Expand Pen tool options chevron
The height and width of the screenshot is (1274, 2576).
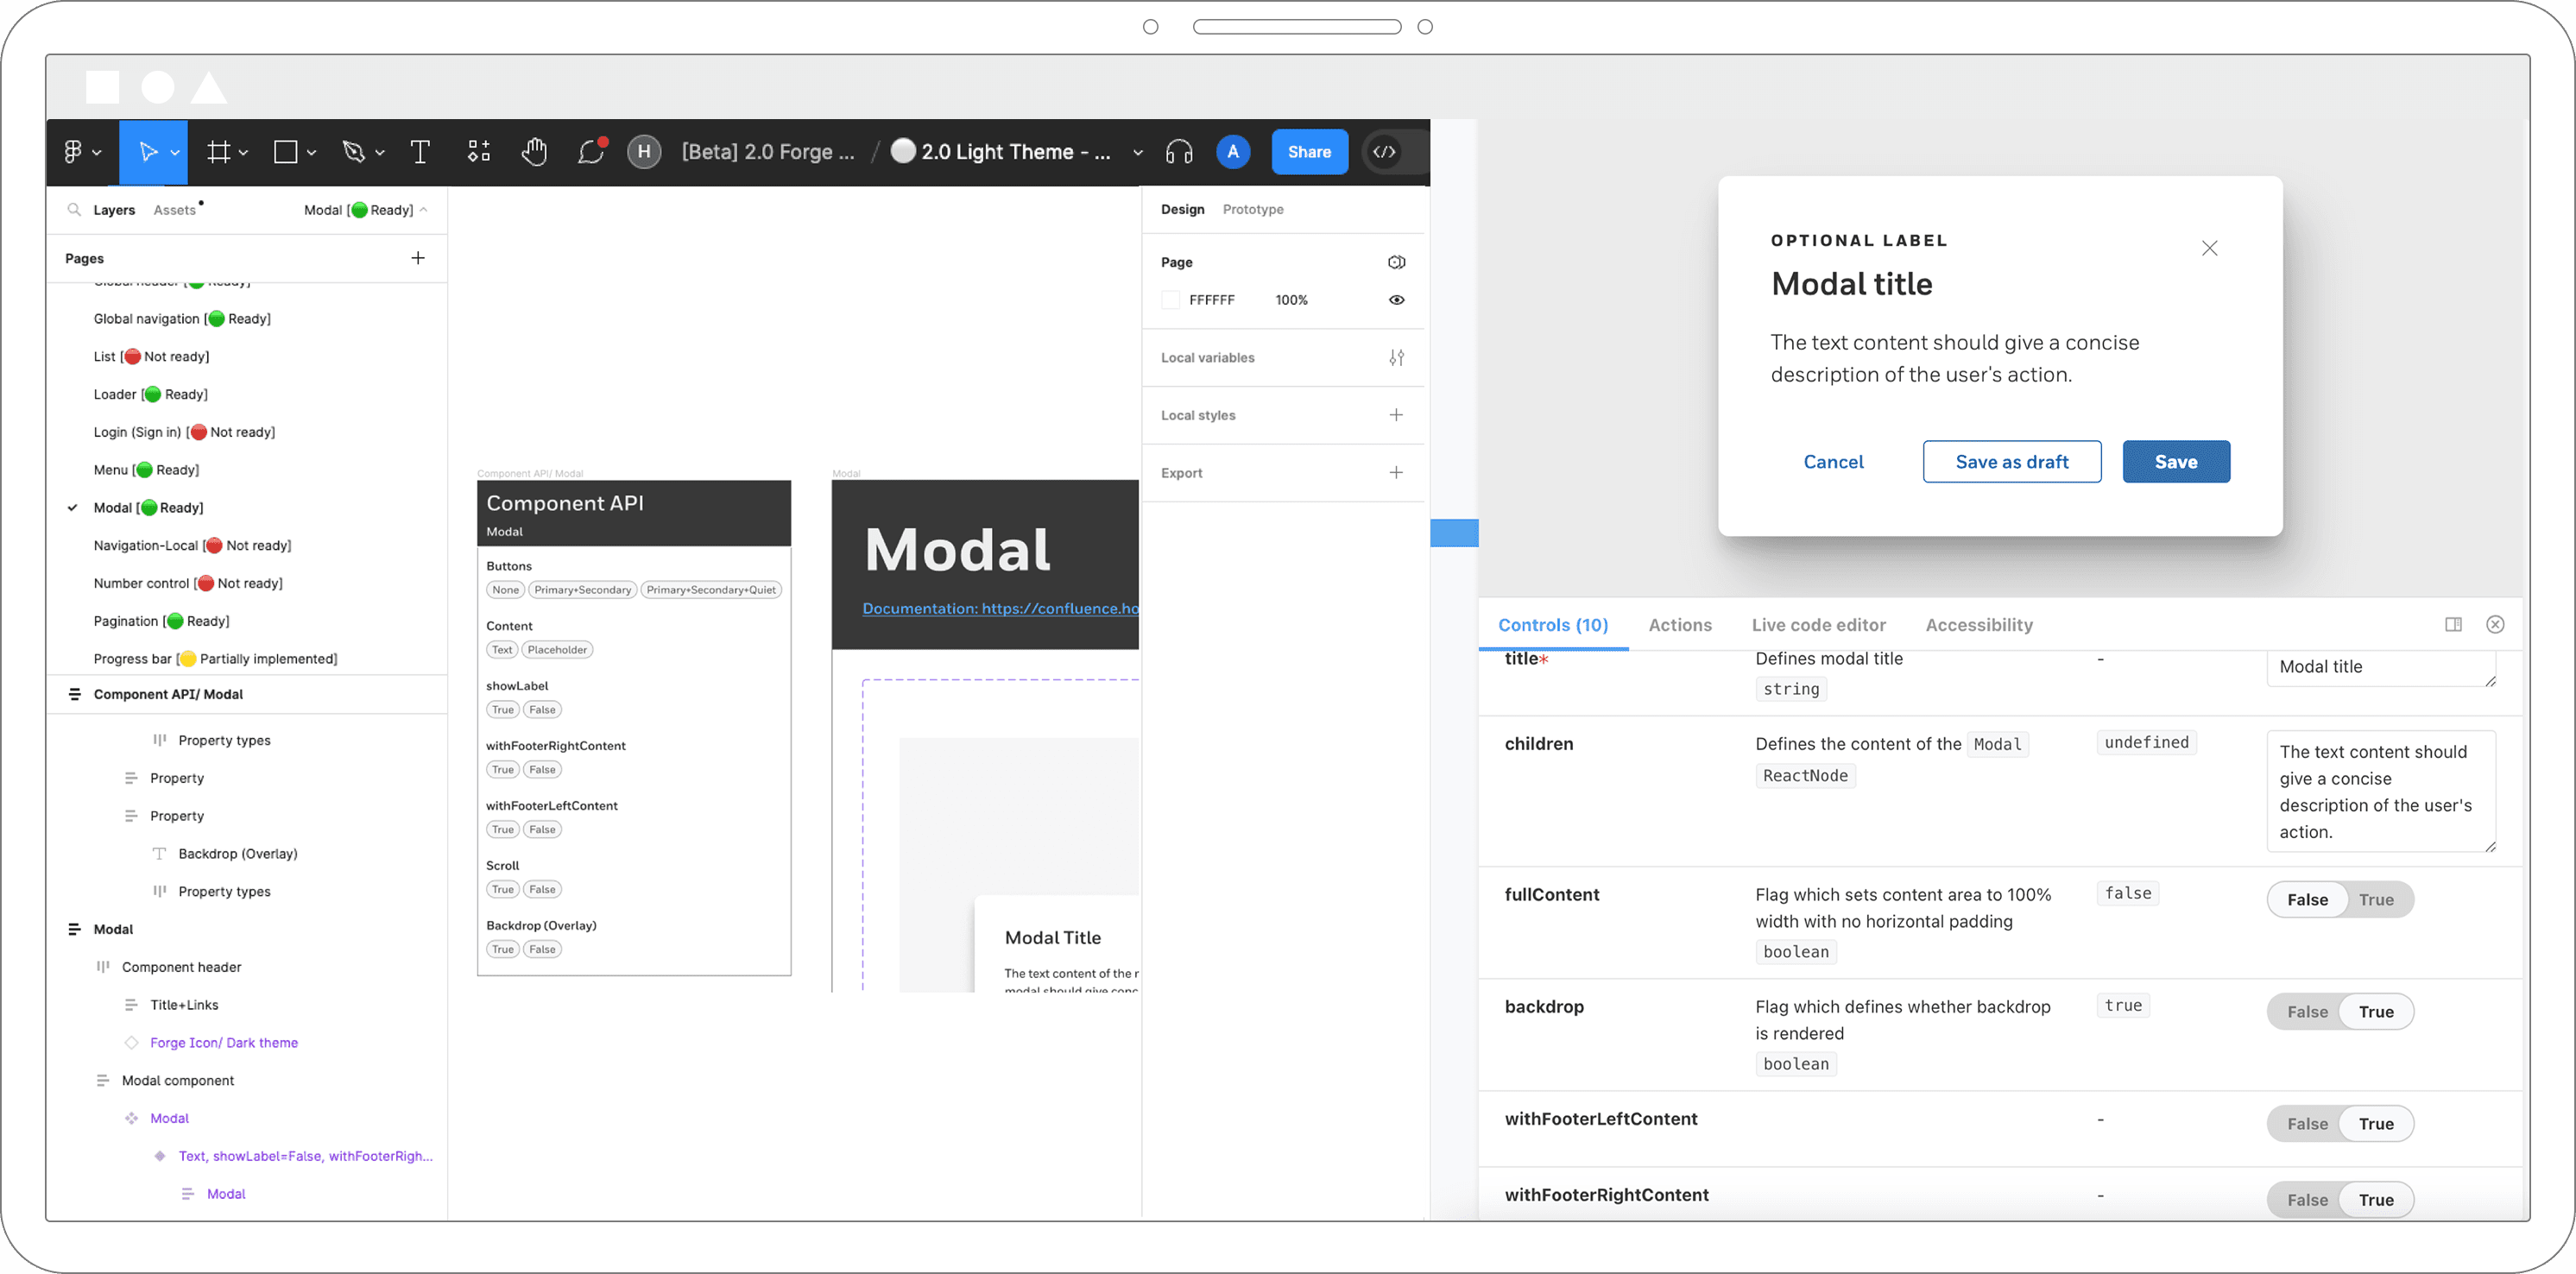coord(380,153)
